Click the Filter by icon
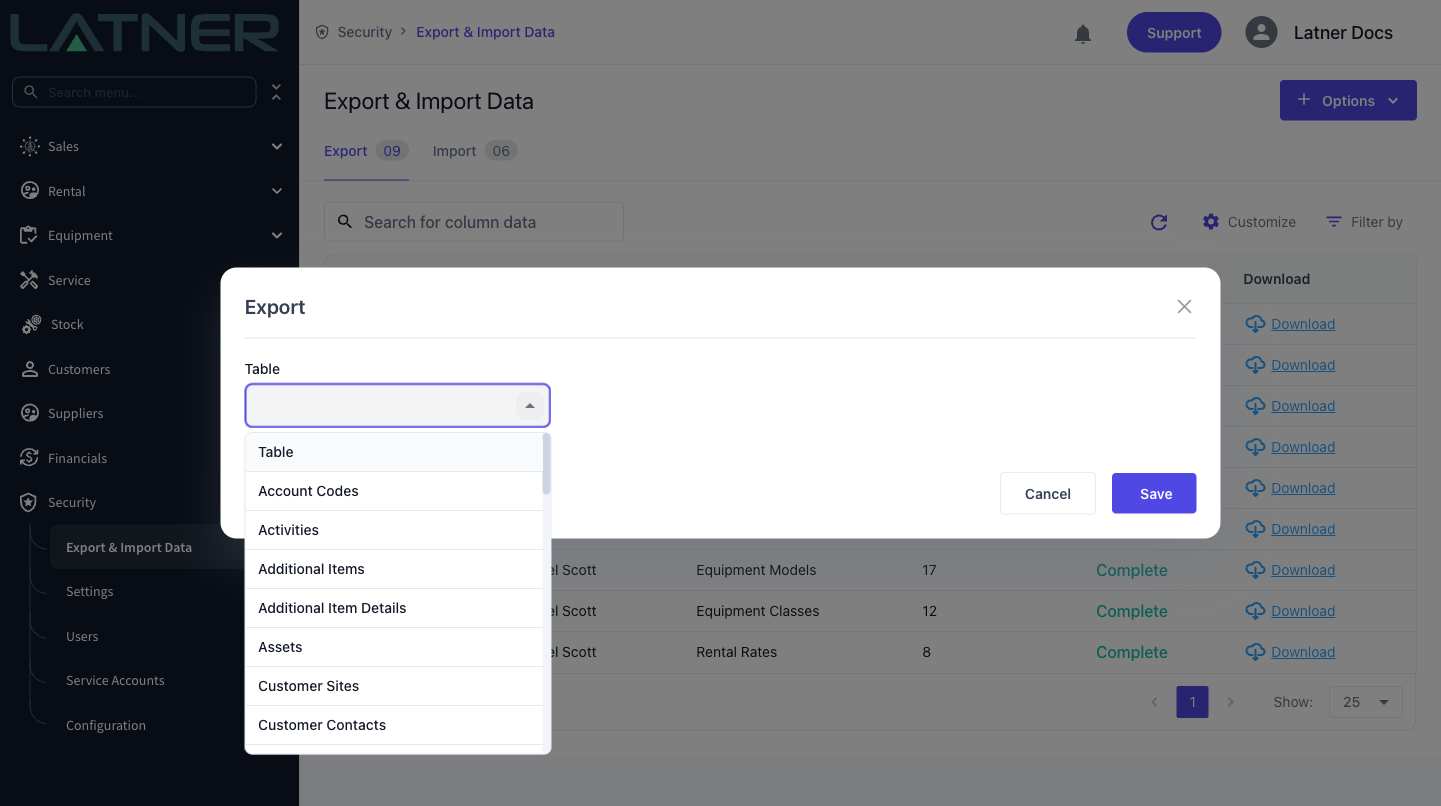Viewport: 1441px width, 806px height. [1334, 221]
